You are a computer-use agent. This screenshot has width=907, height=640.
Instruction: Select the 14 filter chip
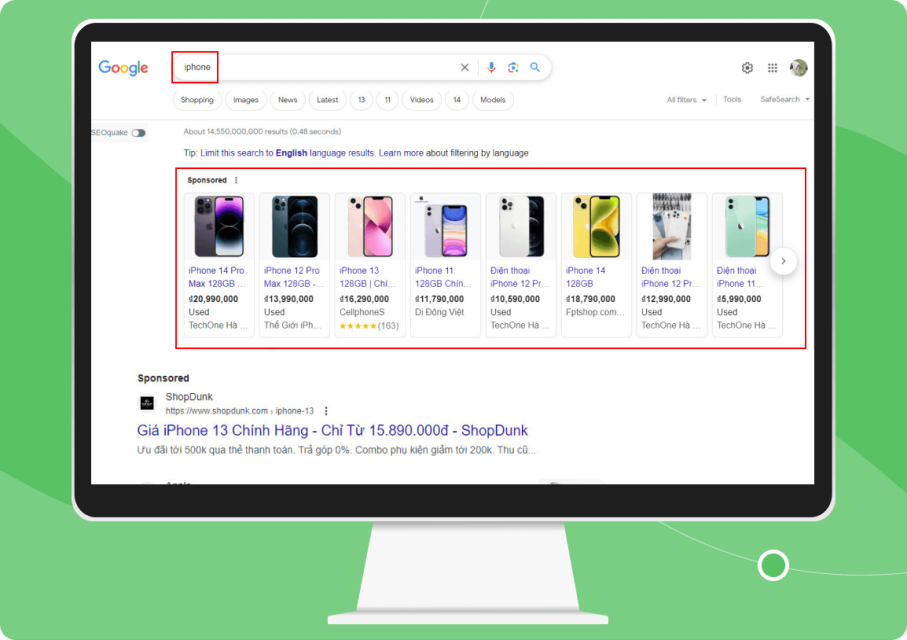(x=457, y=100)
